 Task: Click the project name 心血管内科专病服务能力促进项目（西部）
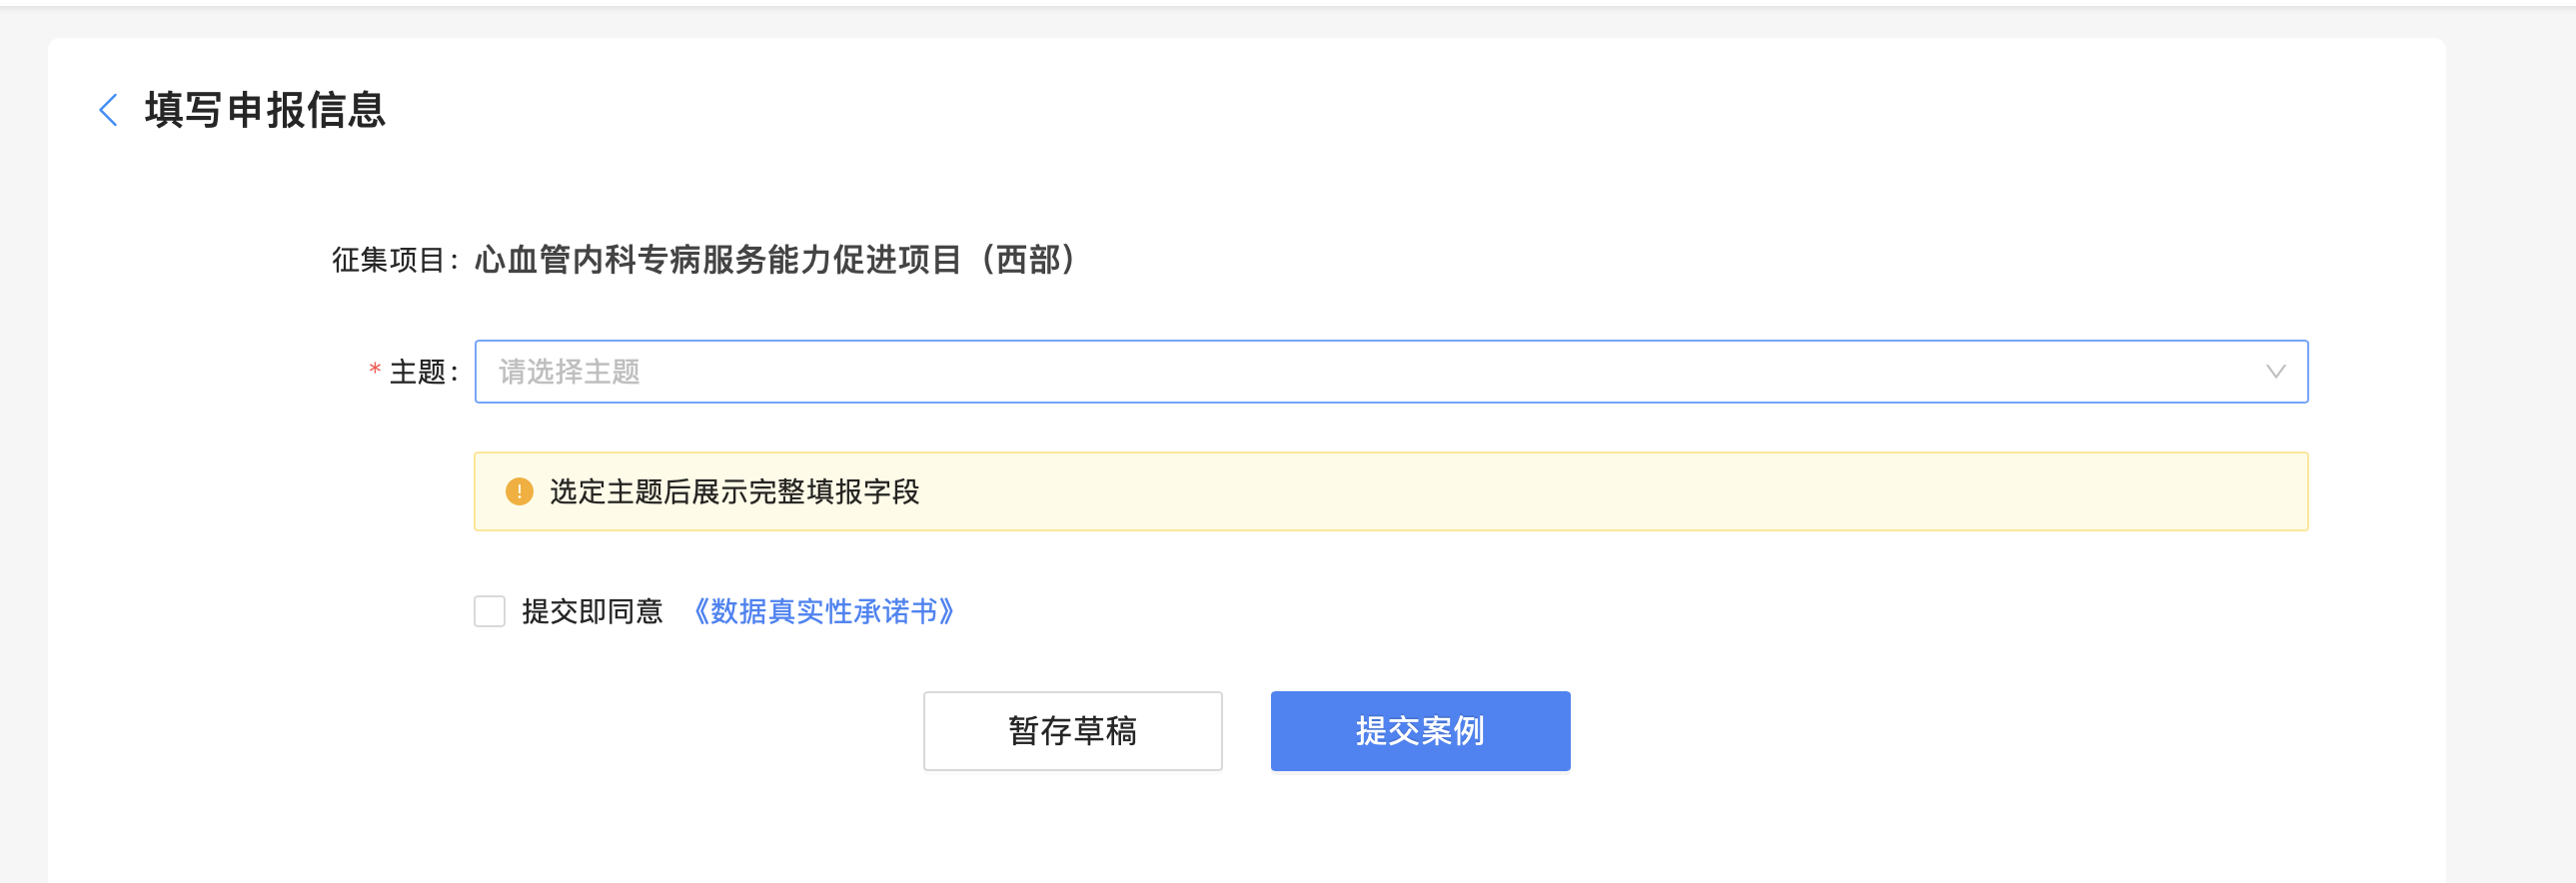(x=775, y=260)
